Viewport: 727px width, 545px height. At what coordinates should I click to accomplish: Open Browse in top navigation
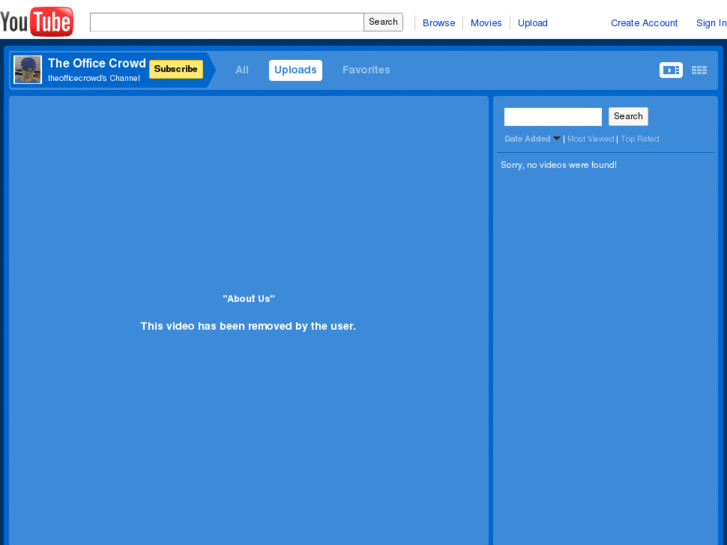point(439,23)
